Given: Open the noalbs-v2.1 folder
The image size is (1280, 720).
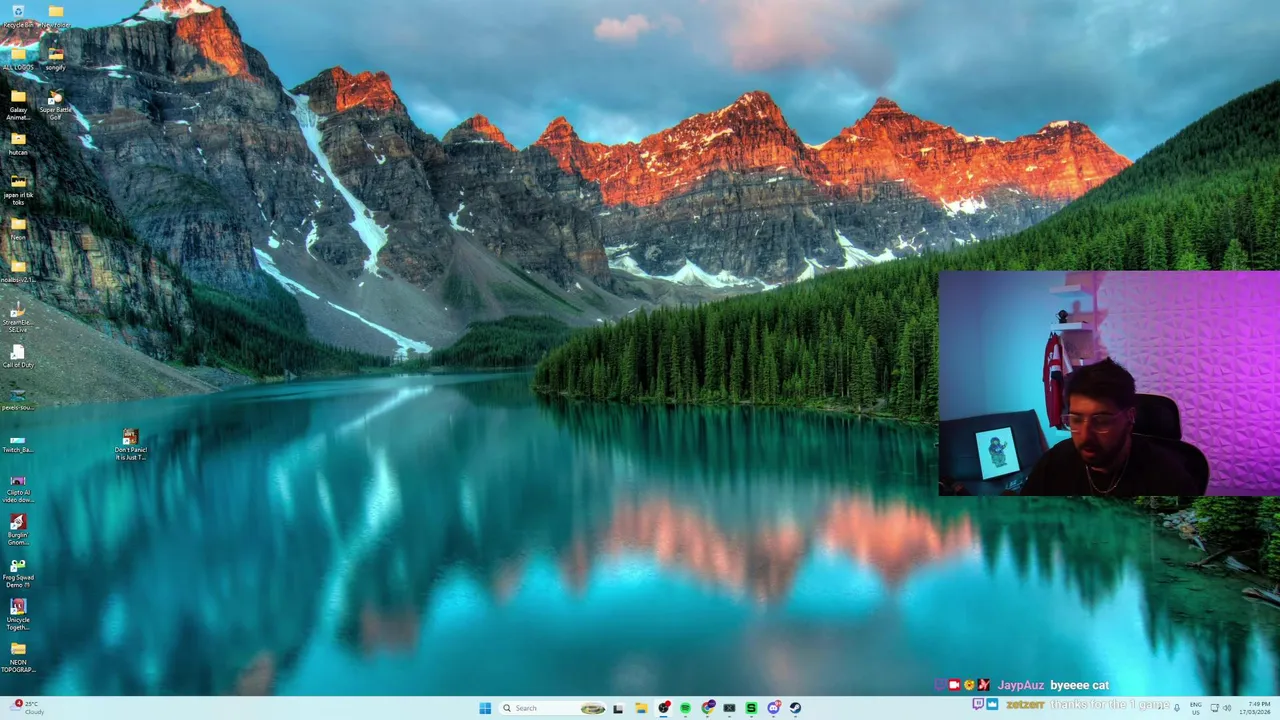Looking at the screenshot, I should (x=18, y=271).
